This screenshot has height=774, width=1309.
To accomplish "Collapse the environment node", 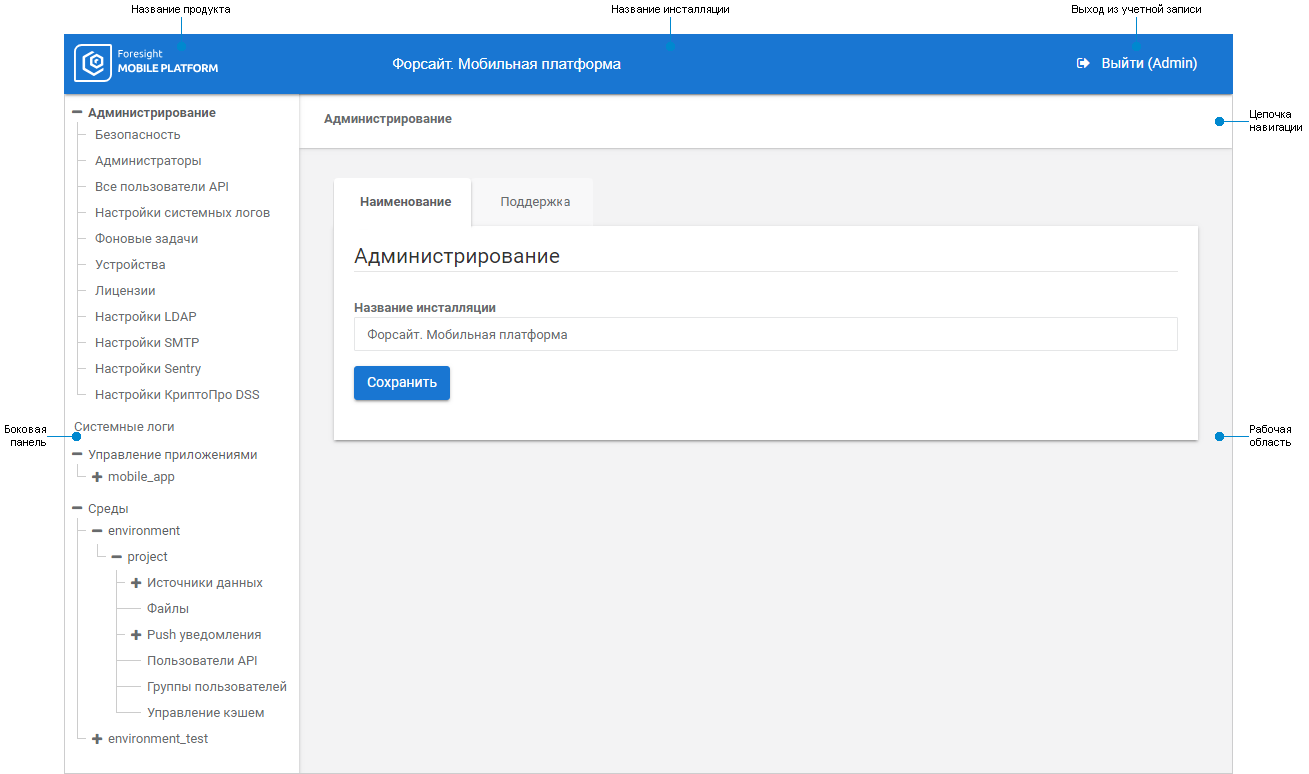I will click(x=97, y=531).
